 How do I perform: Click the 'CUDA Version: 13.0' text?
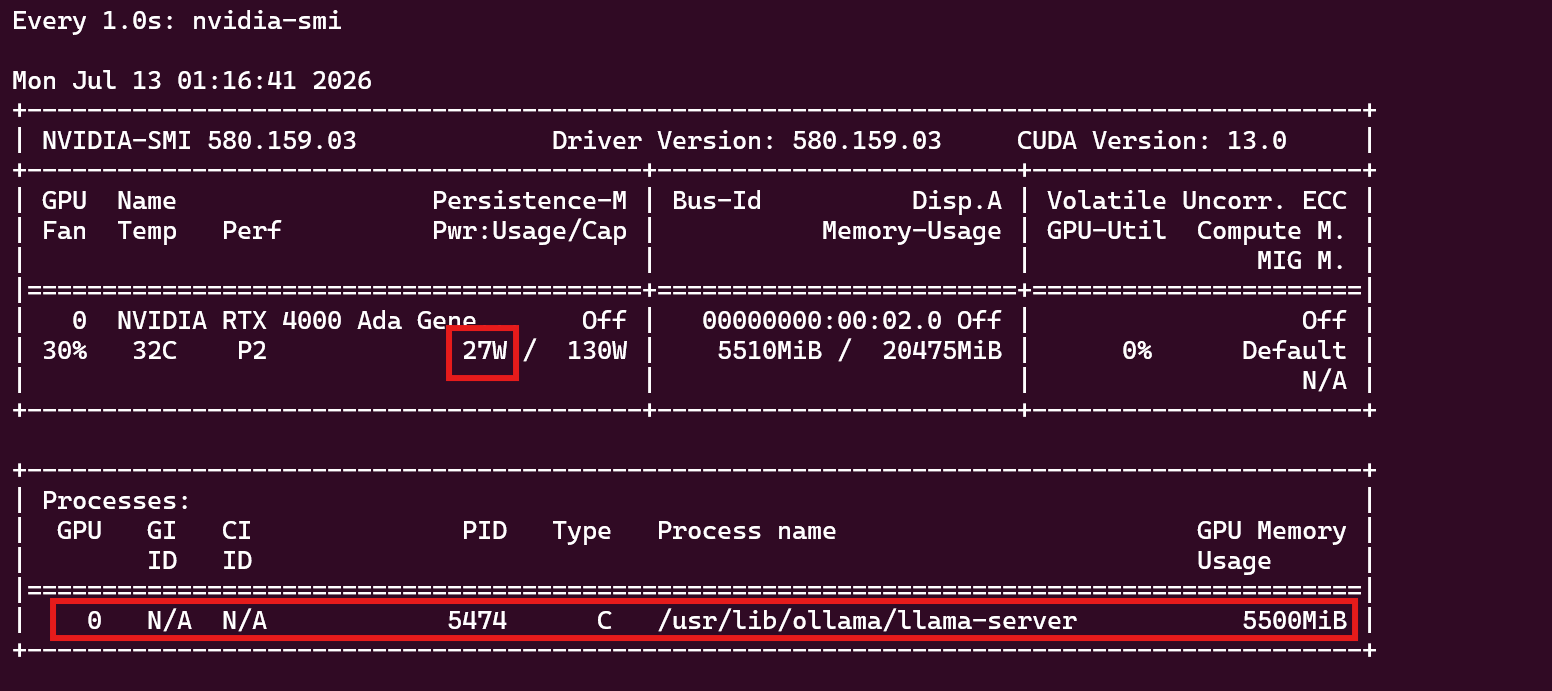(x=1152, y=141)
